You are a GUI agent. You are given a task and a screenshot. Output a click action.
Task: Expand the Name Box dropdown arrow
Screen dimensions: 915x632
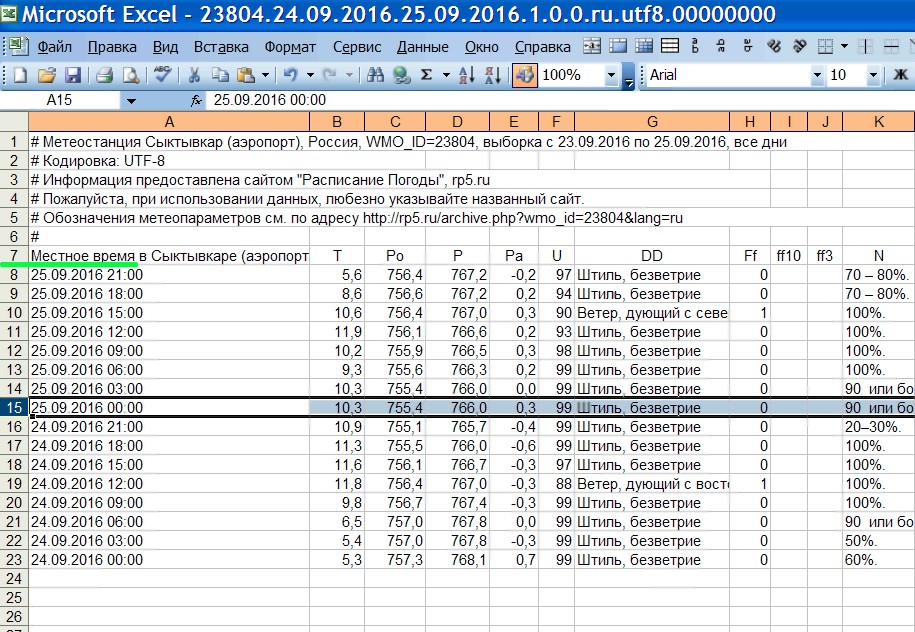pos(130,100)
